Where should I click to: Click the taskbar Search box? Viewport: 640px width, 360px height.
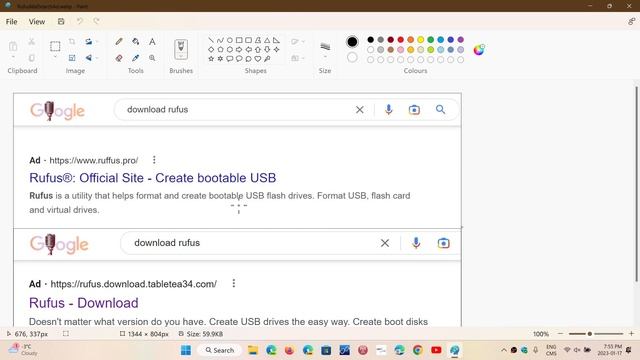[220, 350]
